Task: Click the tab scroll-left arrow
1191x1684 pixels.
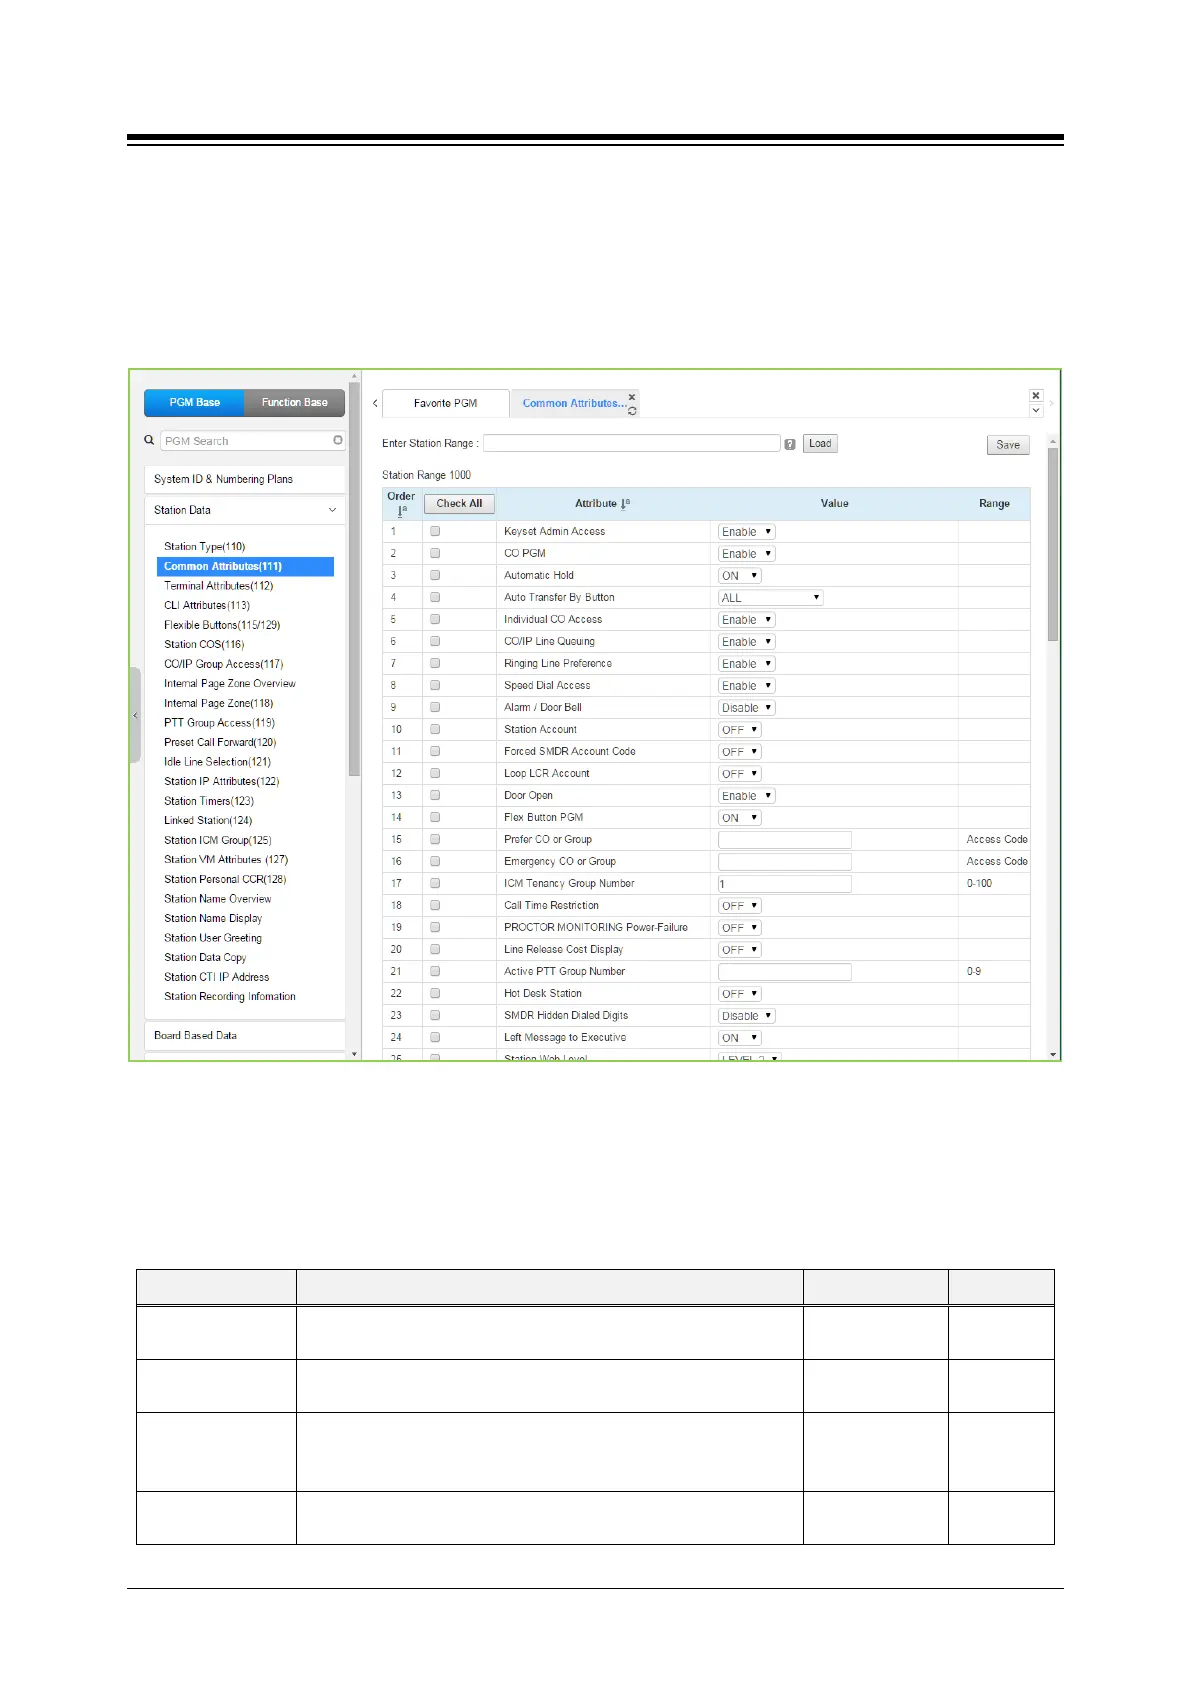Action: [375, 404]
